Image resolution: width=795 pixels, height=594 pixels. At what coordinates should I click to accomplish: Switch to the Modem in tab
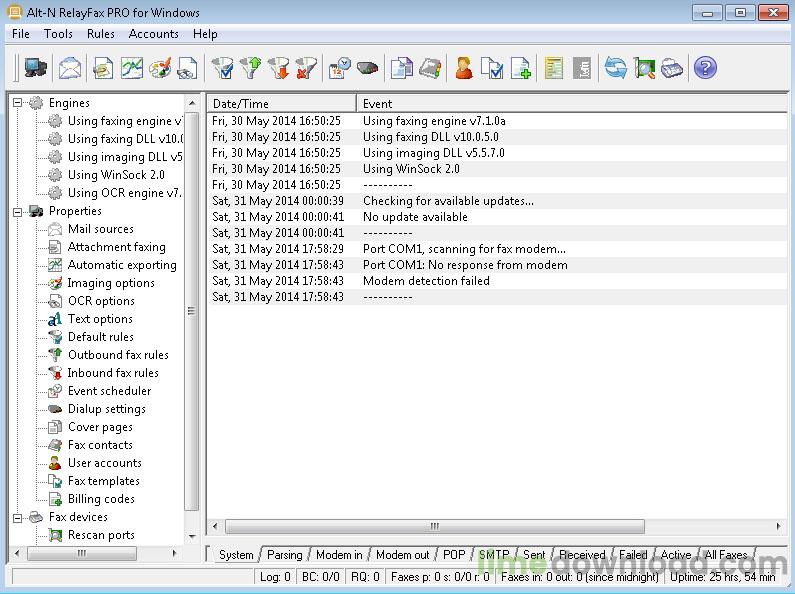(339, 555)
